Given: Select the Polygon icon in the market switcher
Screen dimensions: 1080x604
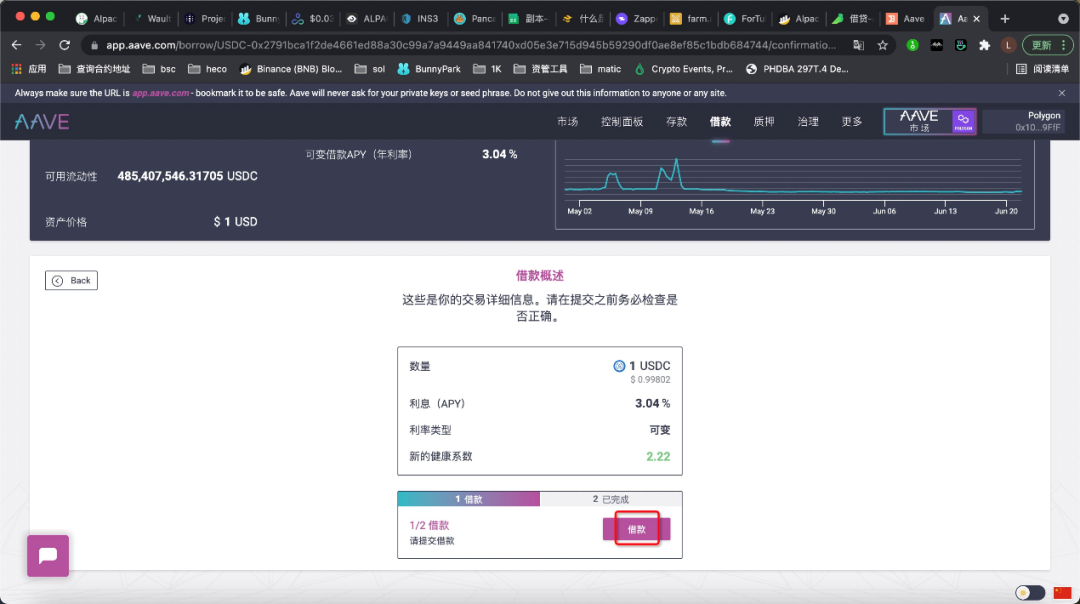Looking at the screenshot, I should 962,121.
